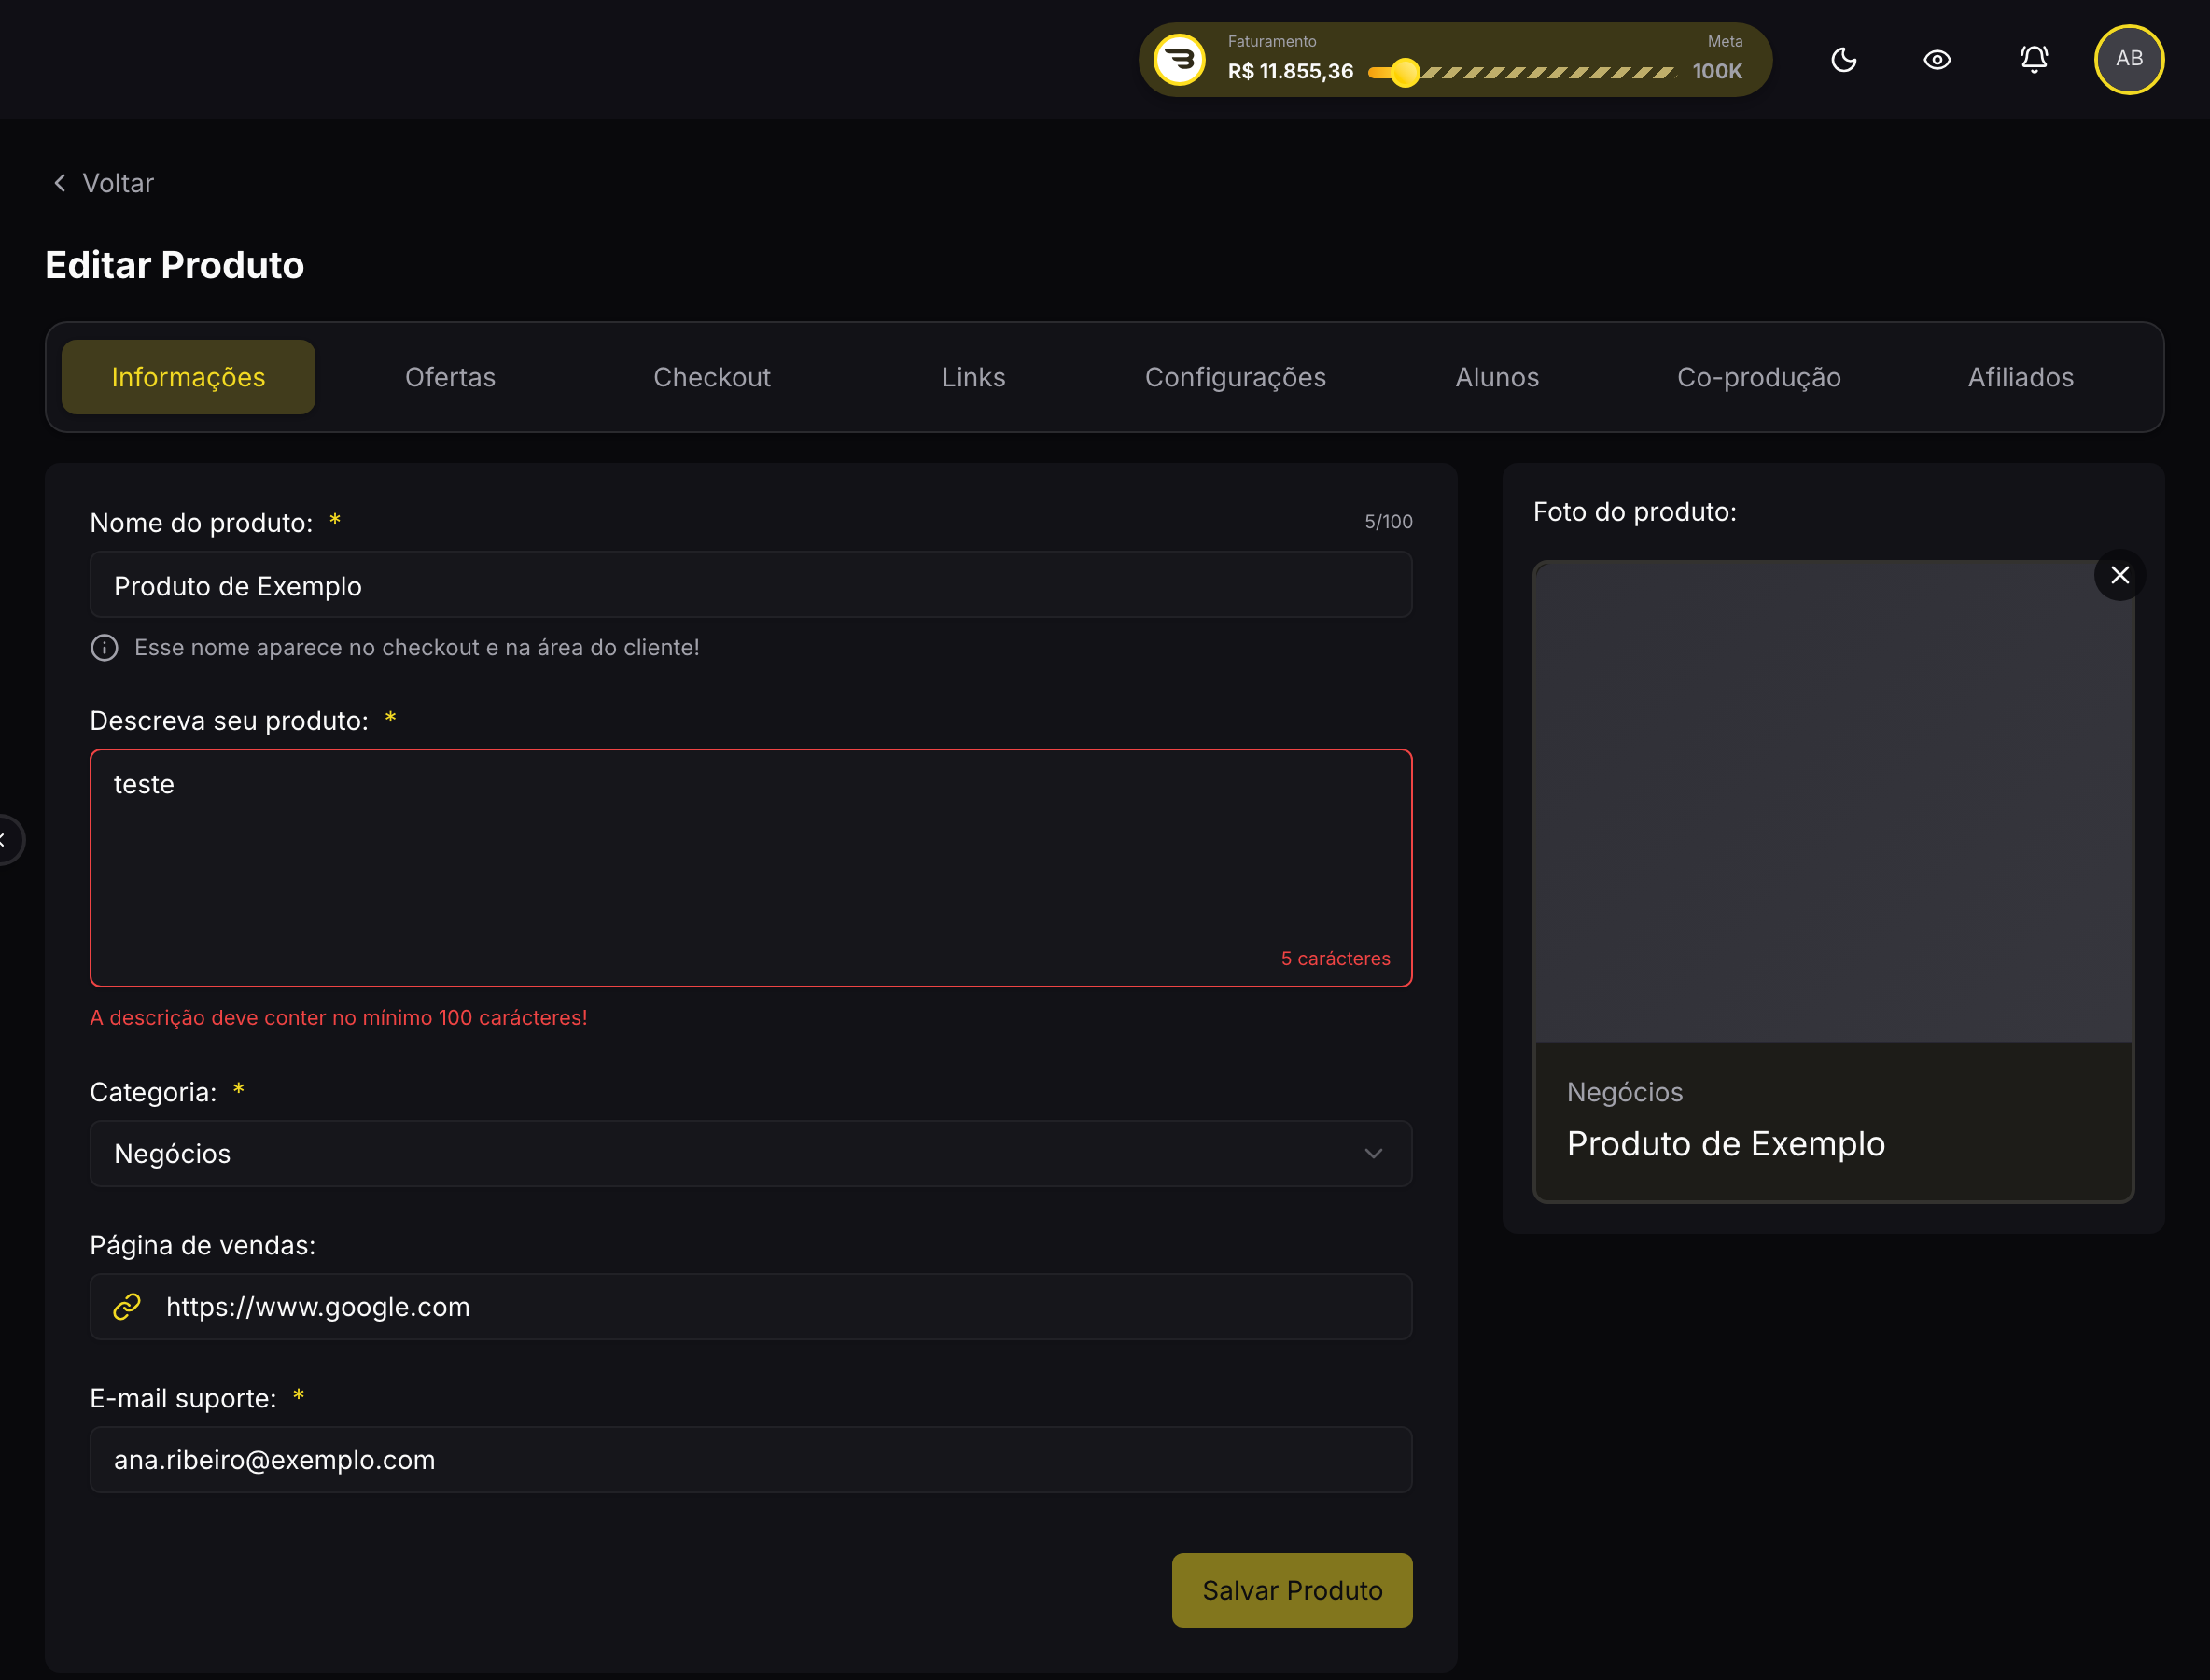The image size is (2210, 1680).
Task: Switch to the Links tab
Action: (x=973, y=377)
